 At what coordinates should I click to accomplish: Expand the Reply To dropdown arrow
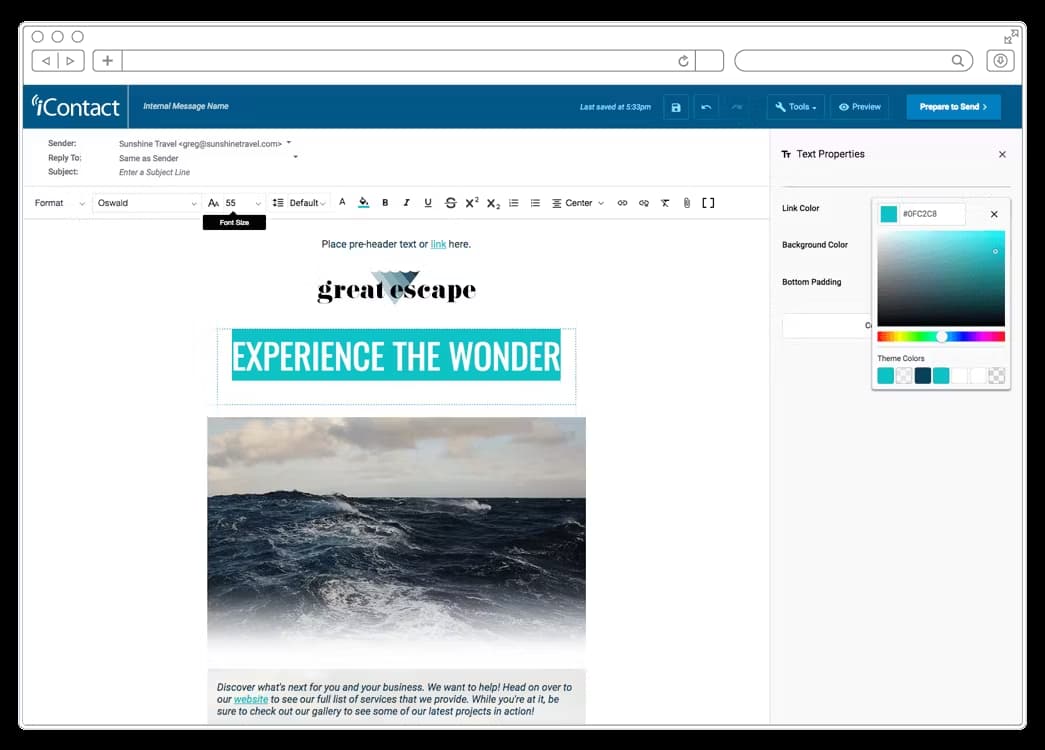295,157
